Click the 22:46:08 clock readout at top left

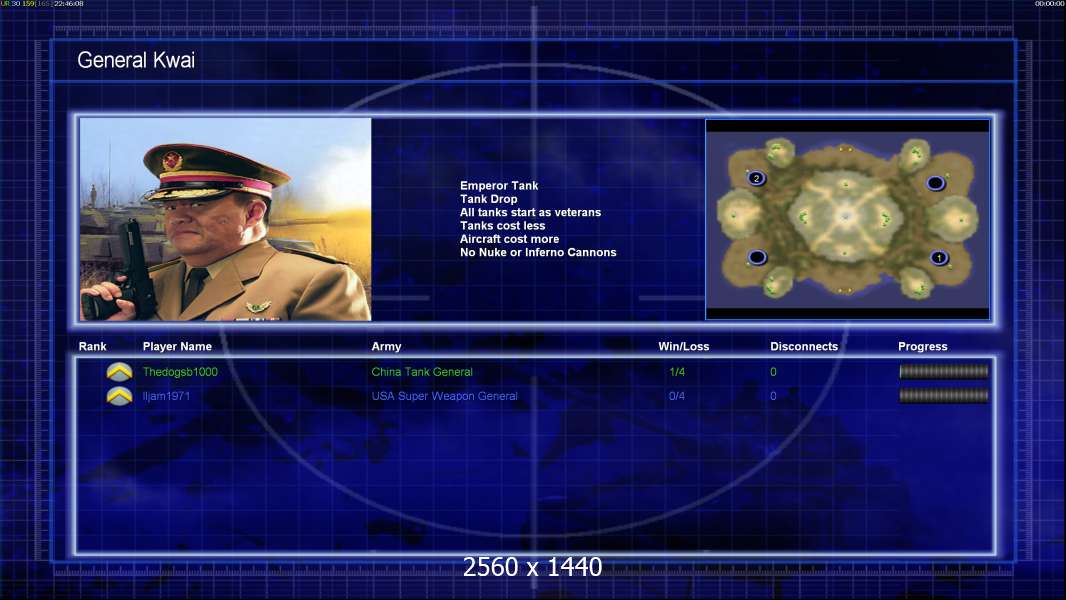(69, 4)
